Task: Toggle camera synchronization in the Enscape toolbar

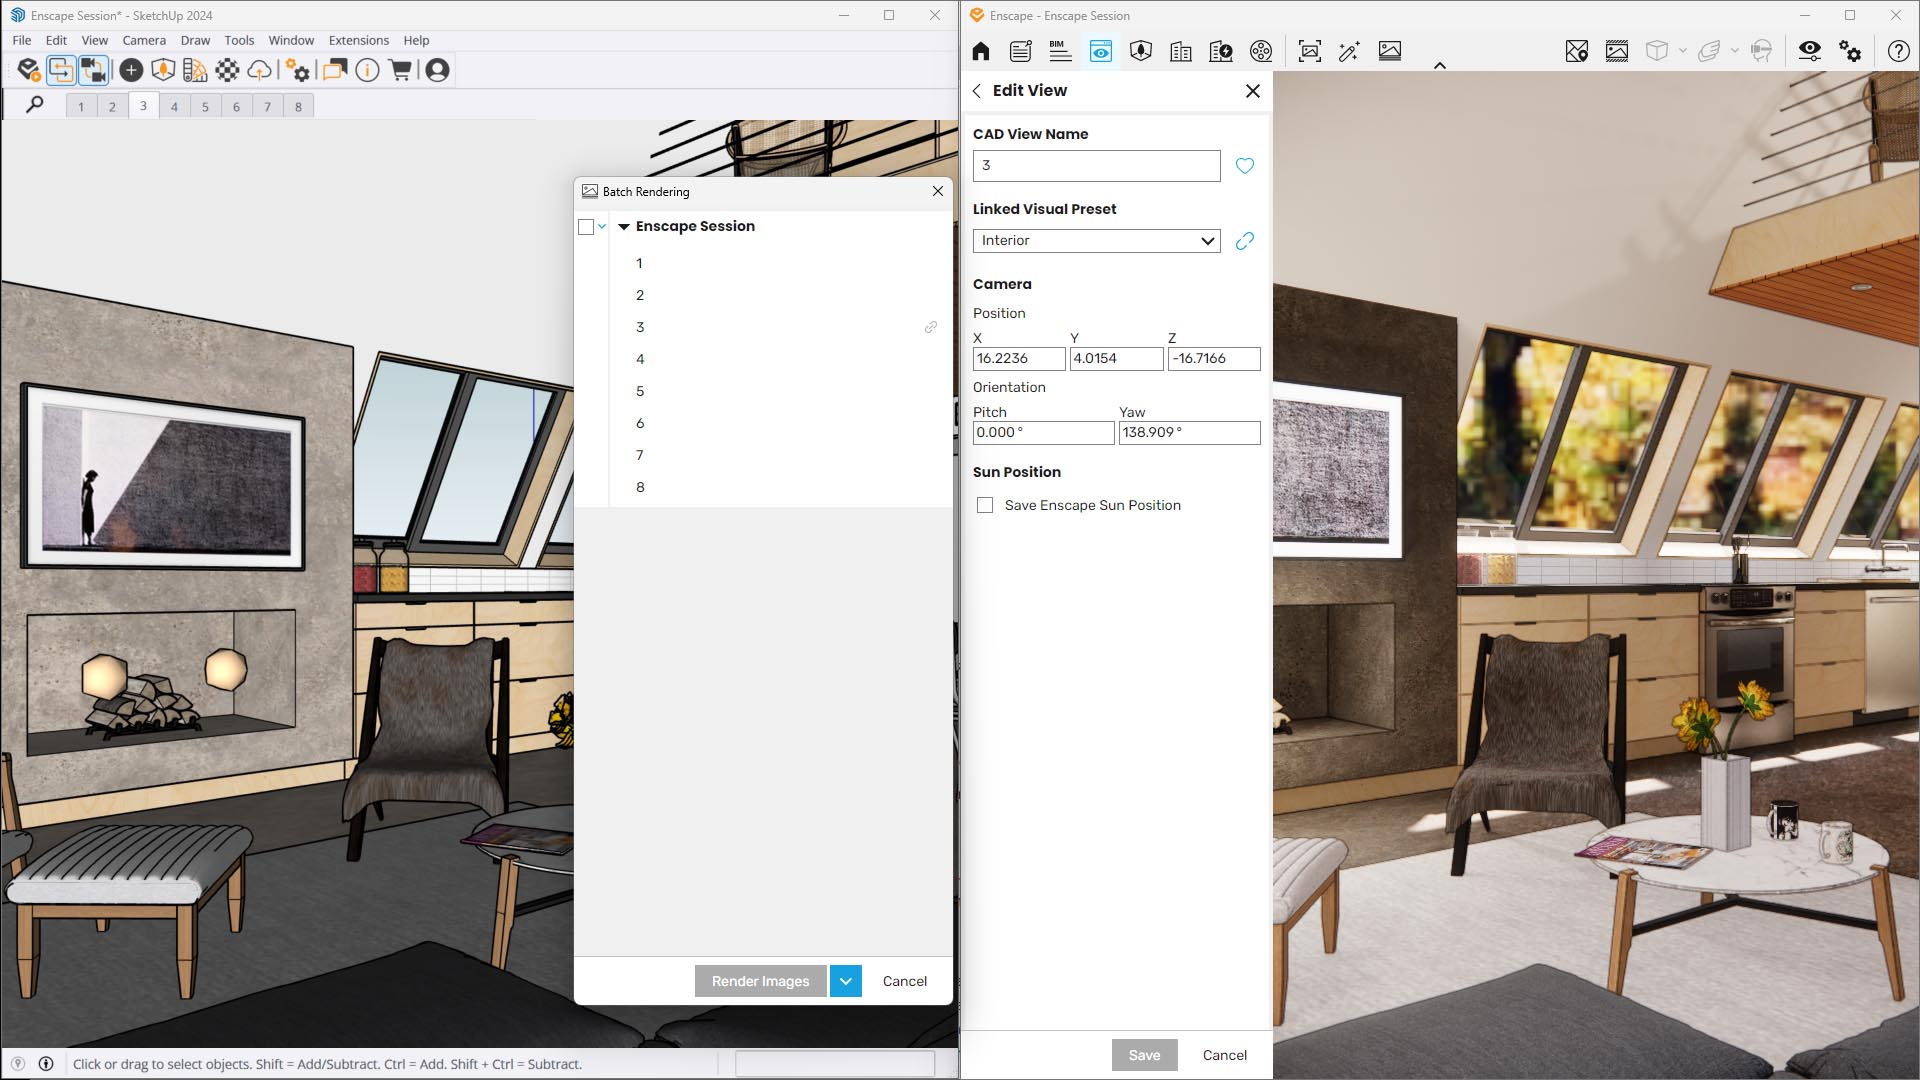Action: 93,70
